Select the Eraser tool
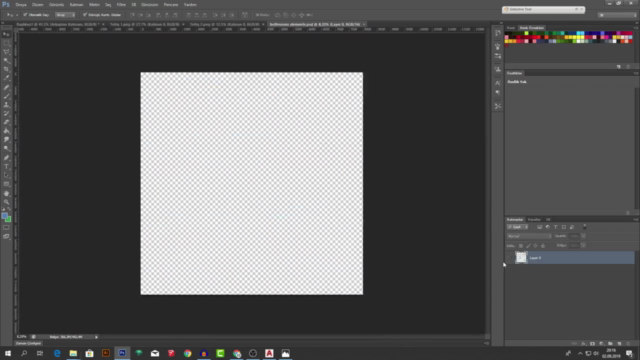This screenshot has height=360, width=640. click(7, 122)
